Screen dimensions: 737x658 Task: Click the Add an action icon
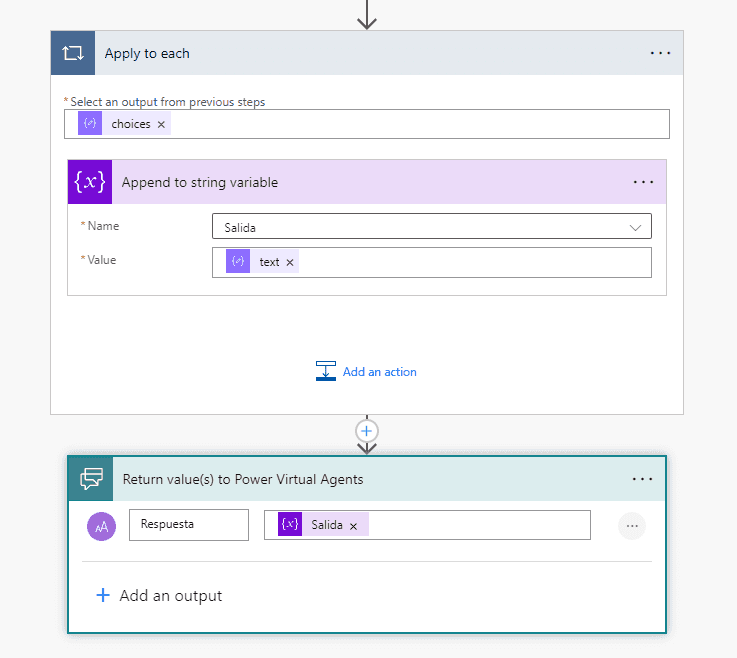(x=326, y=371)
